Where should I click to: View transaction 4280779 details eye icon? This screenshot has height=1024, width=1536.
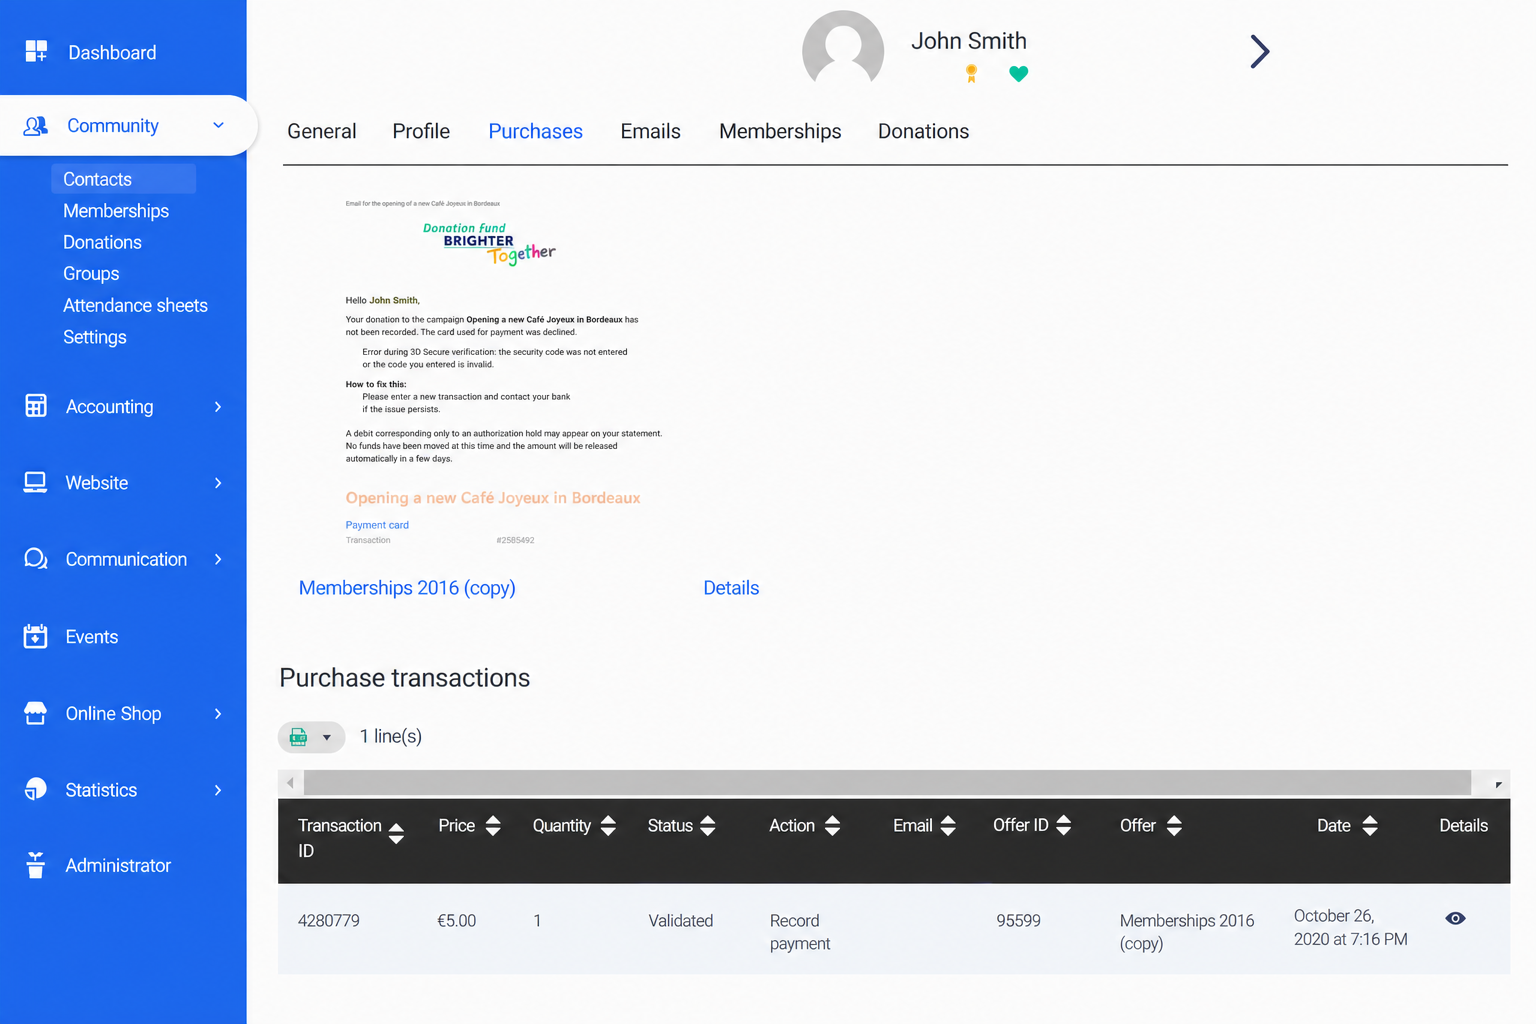tap(1455, 918)
